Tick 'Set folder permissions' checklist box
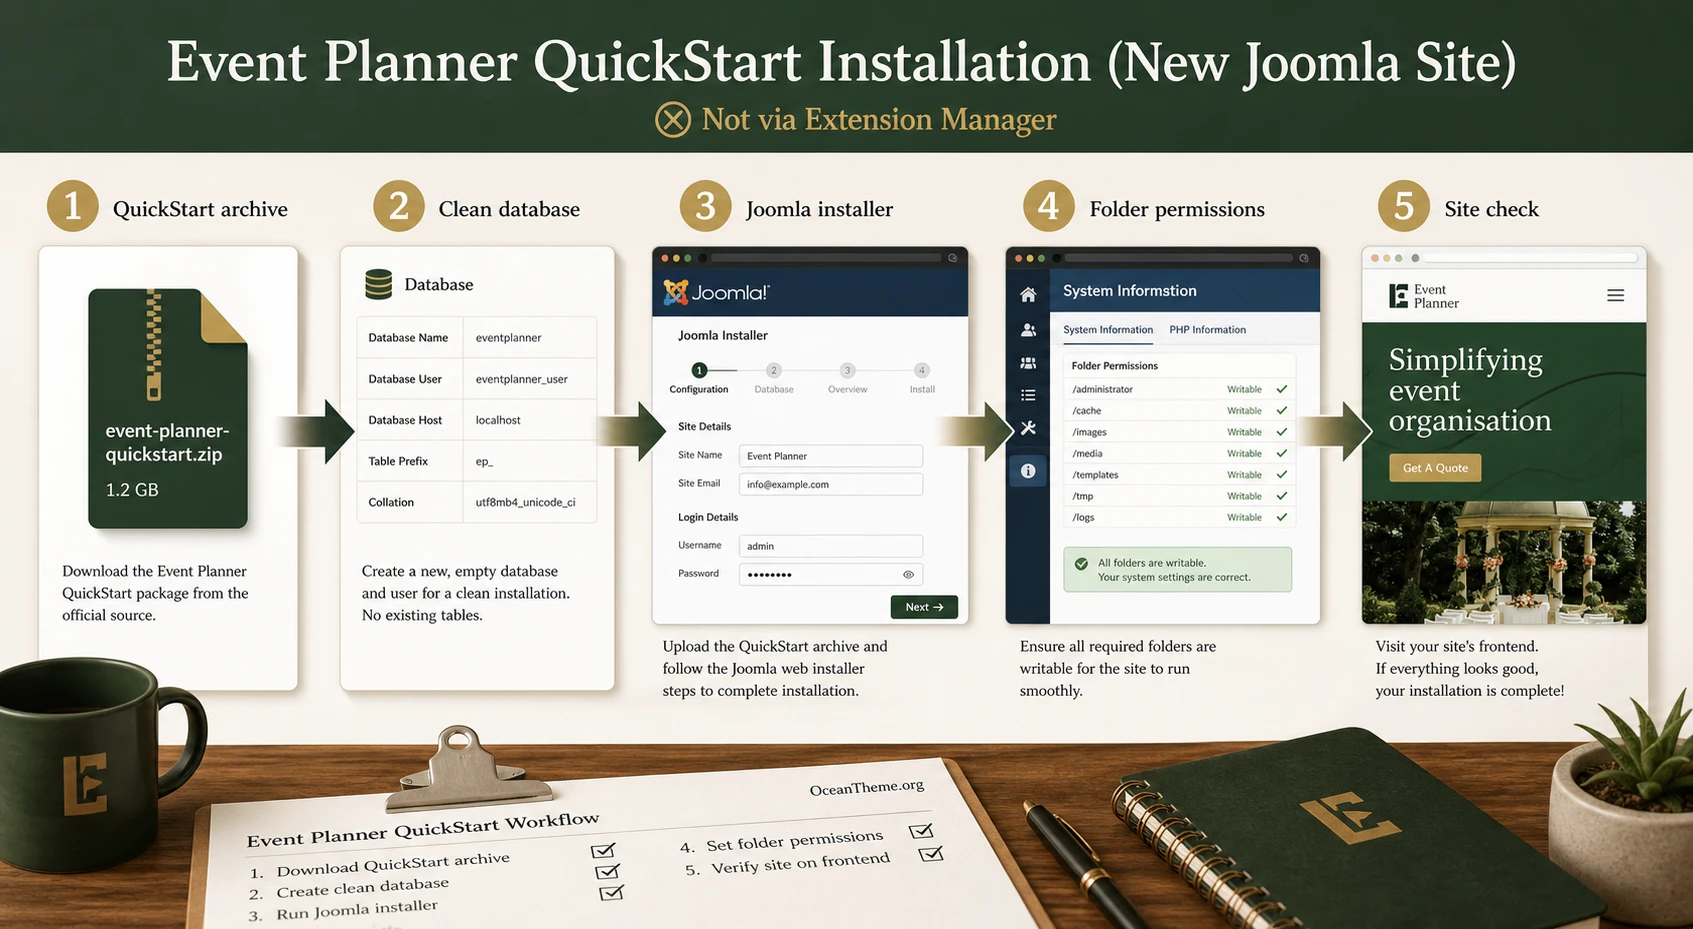Screen dimensions: 1693x929 (x=921, y=831)
